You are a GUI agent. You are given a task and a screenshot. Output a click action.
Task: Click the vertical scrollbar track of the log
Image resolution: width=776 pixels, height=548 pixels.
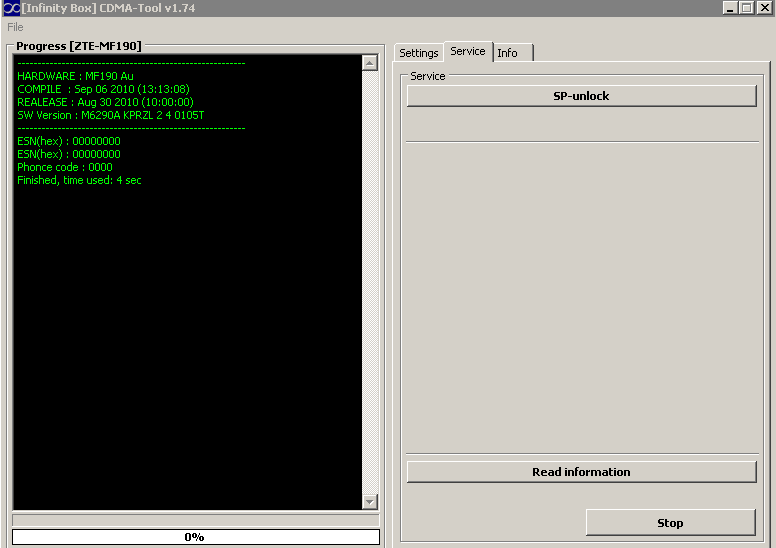[370, 280]
